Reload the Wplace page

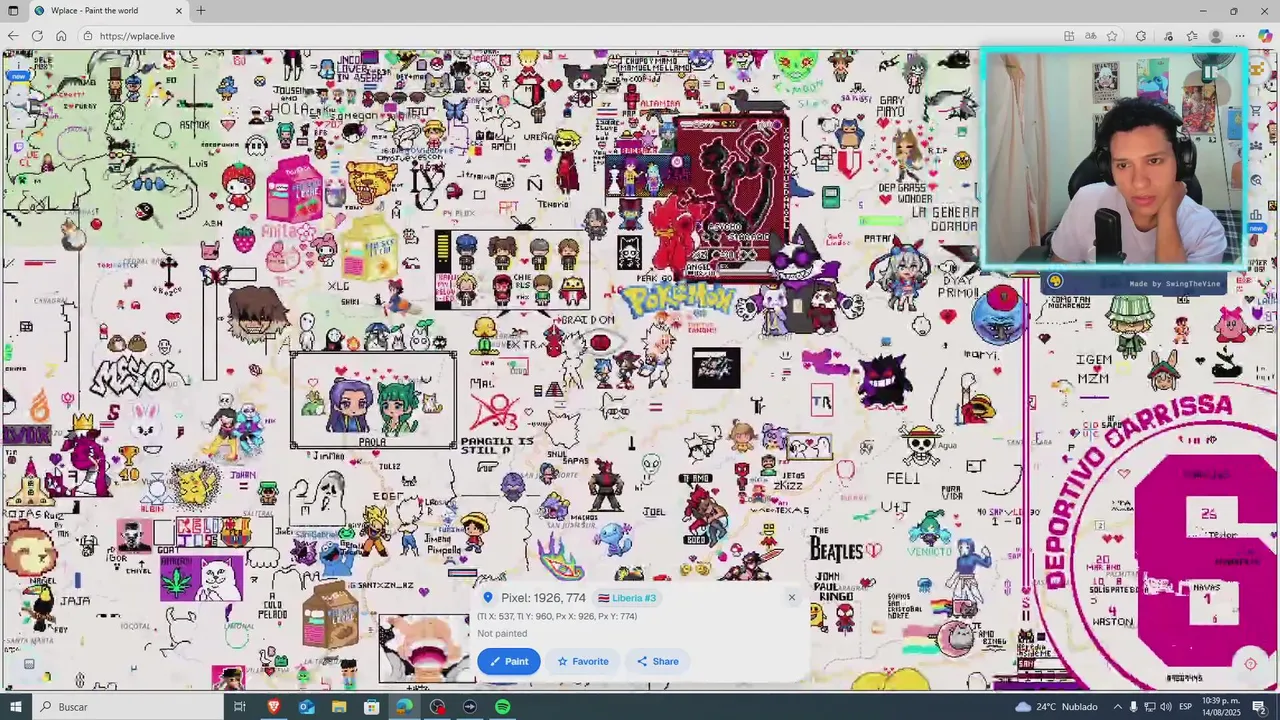[37, 36]
